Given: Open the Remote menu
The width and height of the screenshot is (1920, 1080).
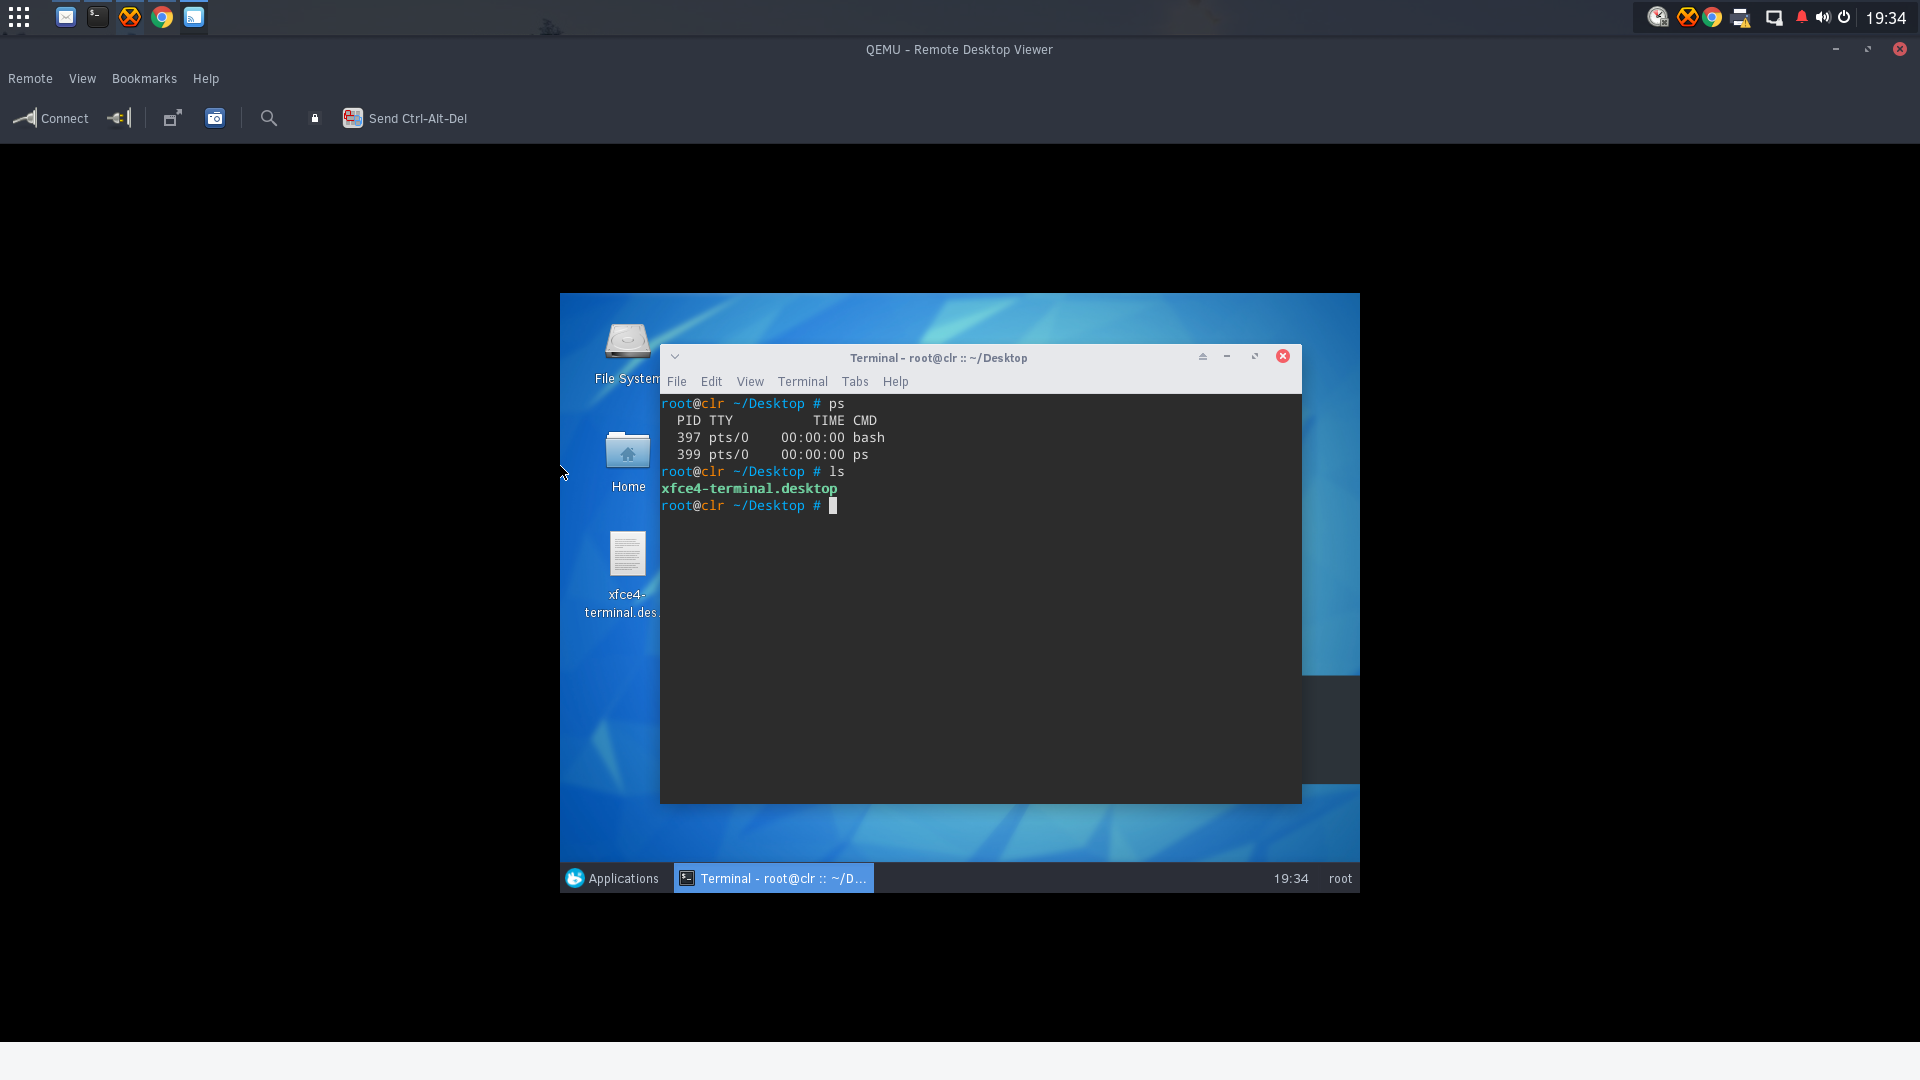Looking at the screenshot, I should pos(30,79).
